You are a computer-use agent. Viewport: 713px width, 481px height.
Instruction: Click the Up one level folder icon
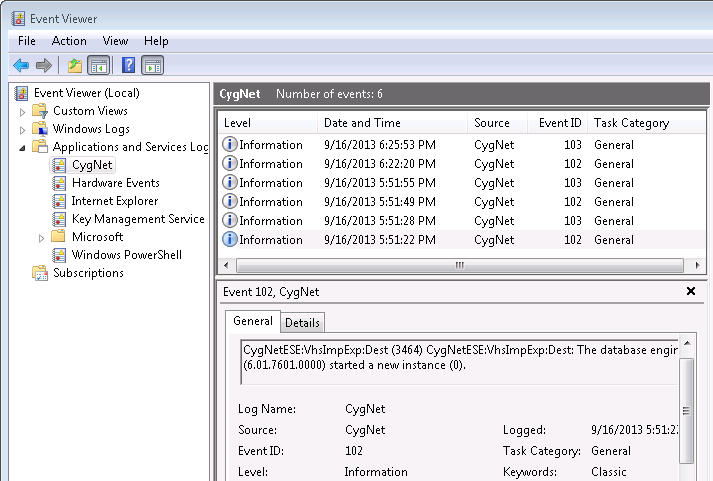pyautogui.click(x=75, y=65)
